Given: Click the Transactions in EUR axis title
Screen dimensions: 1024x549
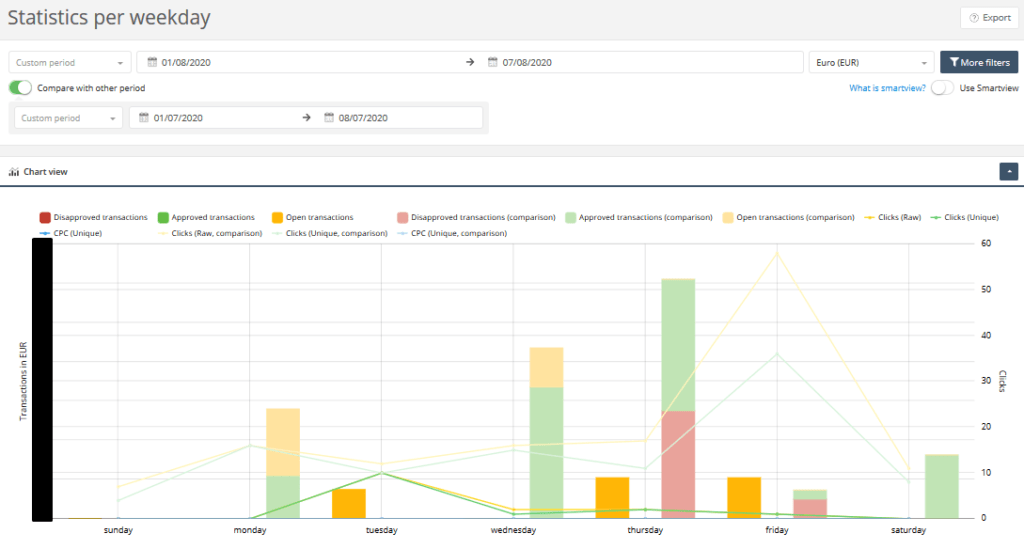Looking at the screenshot, I should (23, 381).
